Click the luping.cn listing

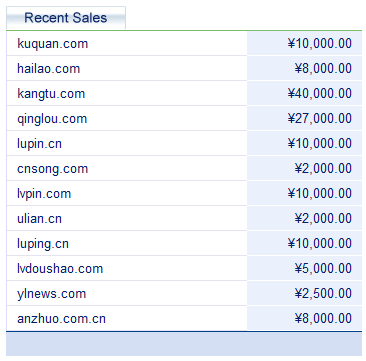point(43,244)
